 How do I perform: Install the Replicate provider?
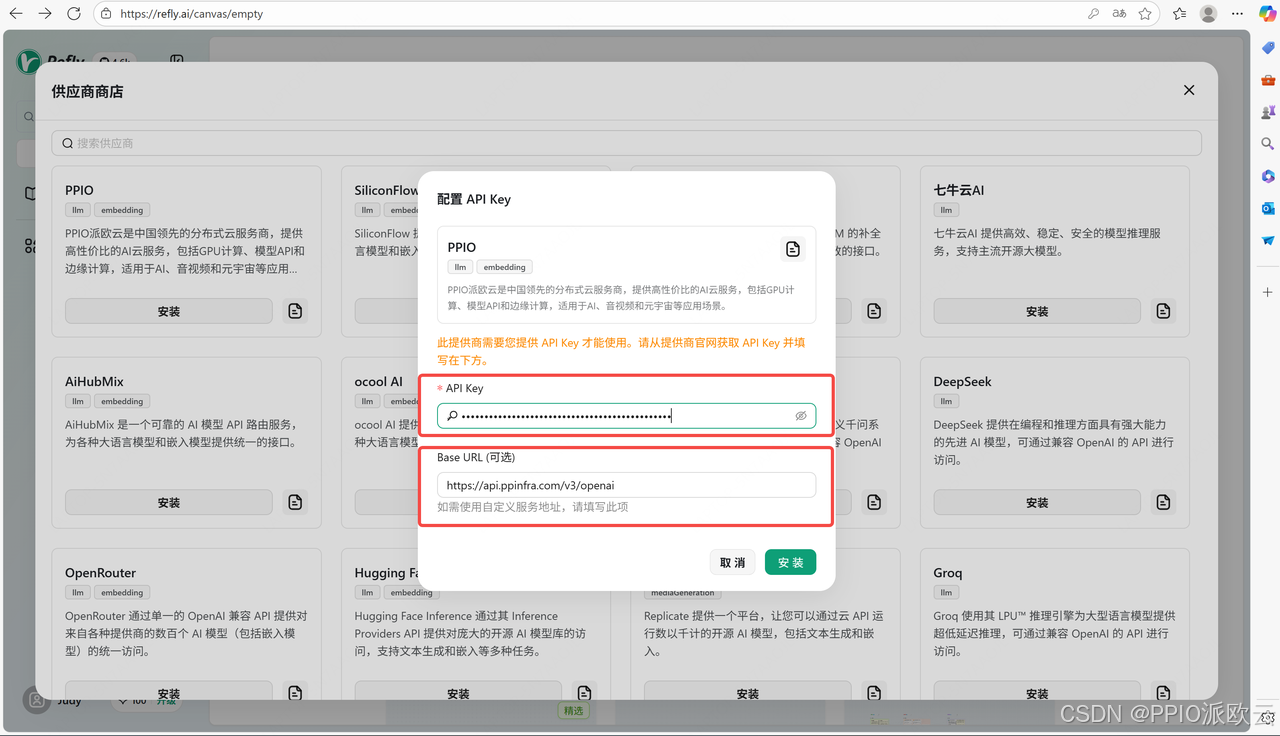click(748, 693)
